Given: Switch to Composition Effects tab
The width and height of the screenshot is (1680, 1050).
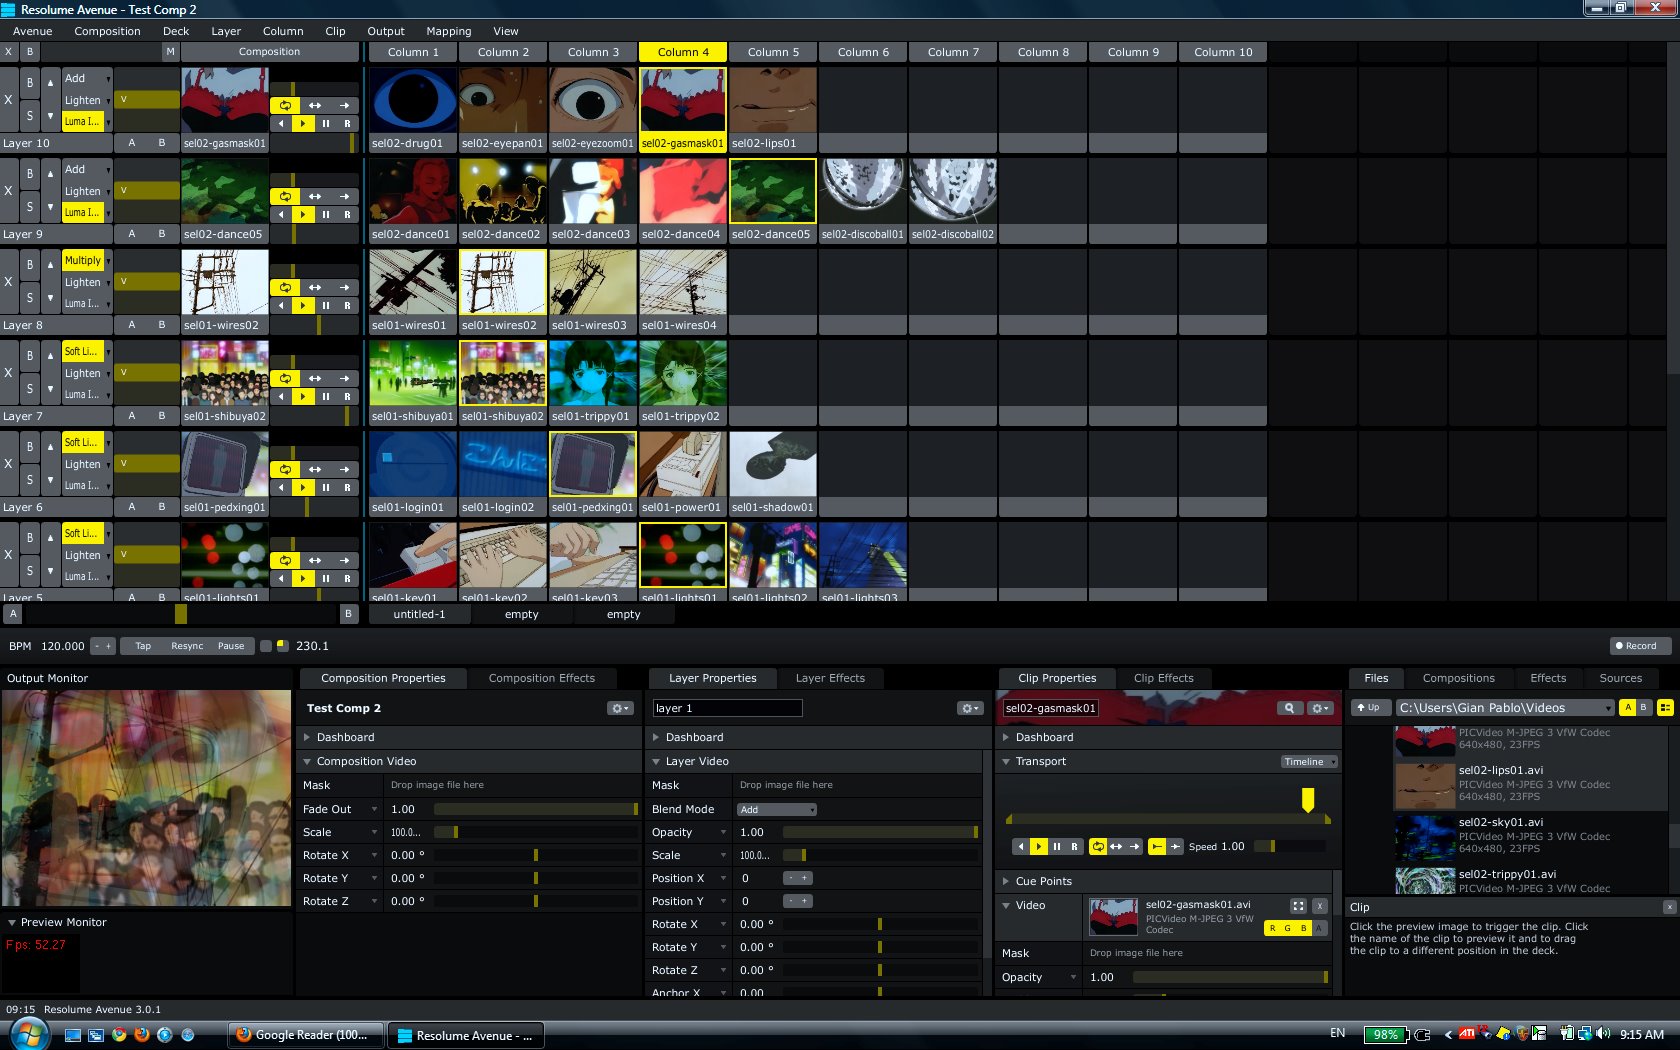Looking at the screenshot, I should [x=541, y=678].
